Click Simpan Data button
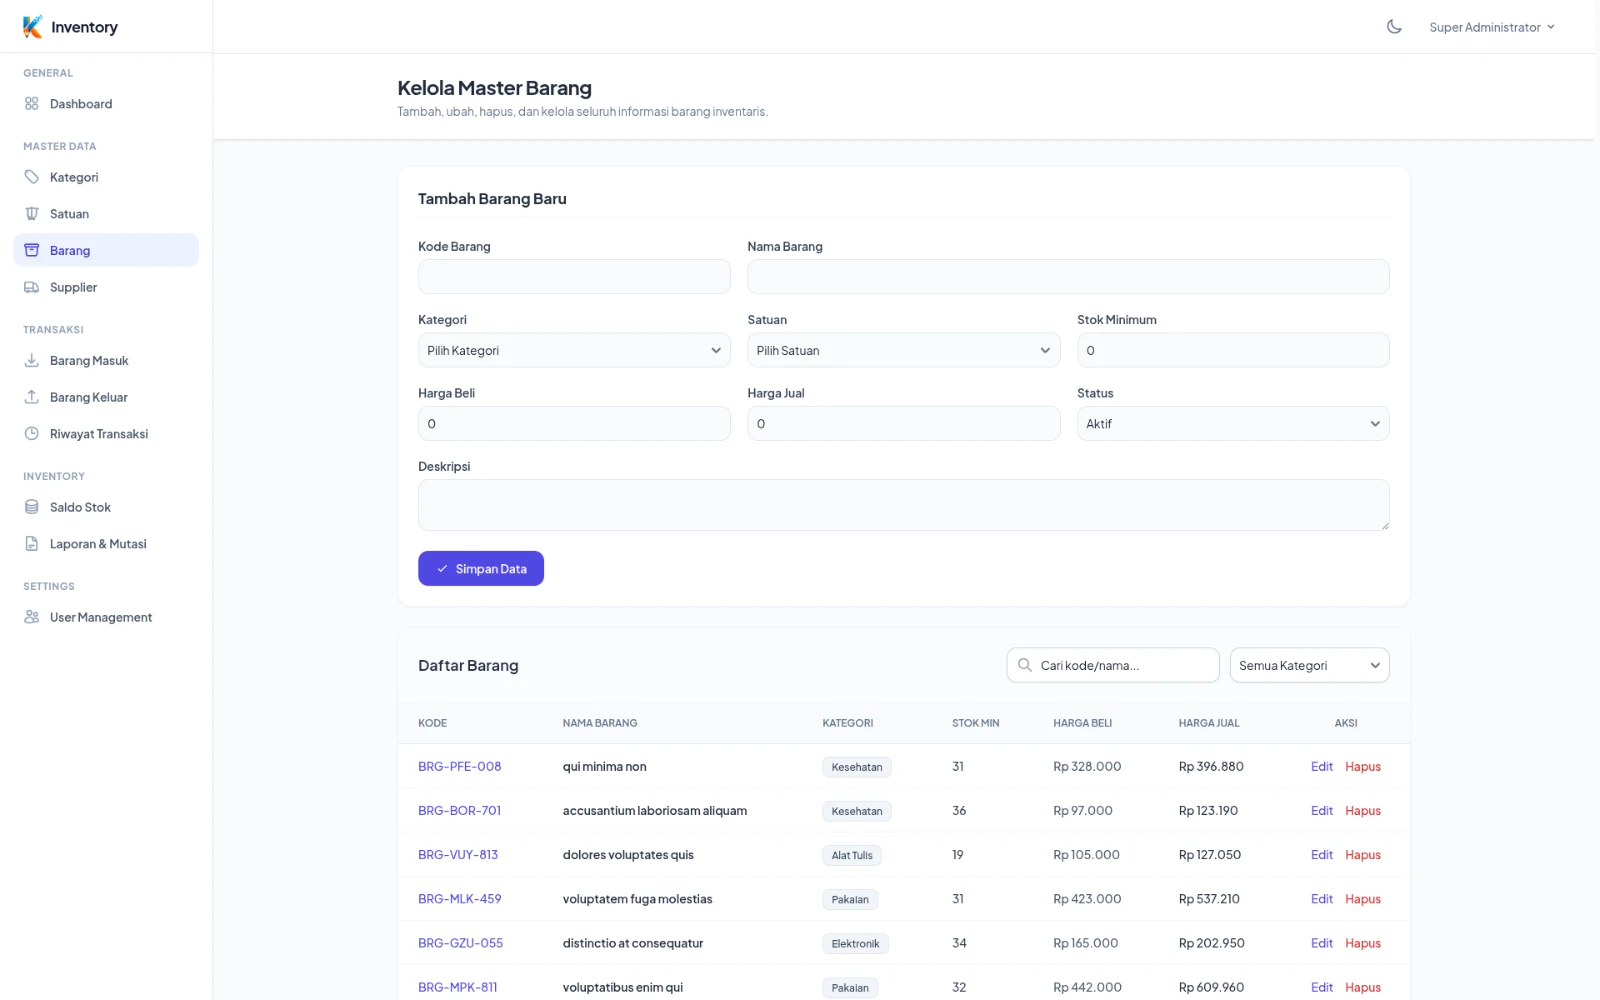The image size is (1600, 1000). (481, 568)
